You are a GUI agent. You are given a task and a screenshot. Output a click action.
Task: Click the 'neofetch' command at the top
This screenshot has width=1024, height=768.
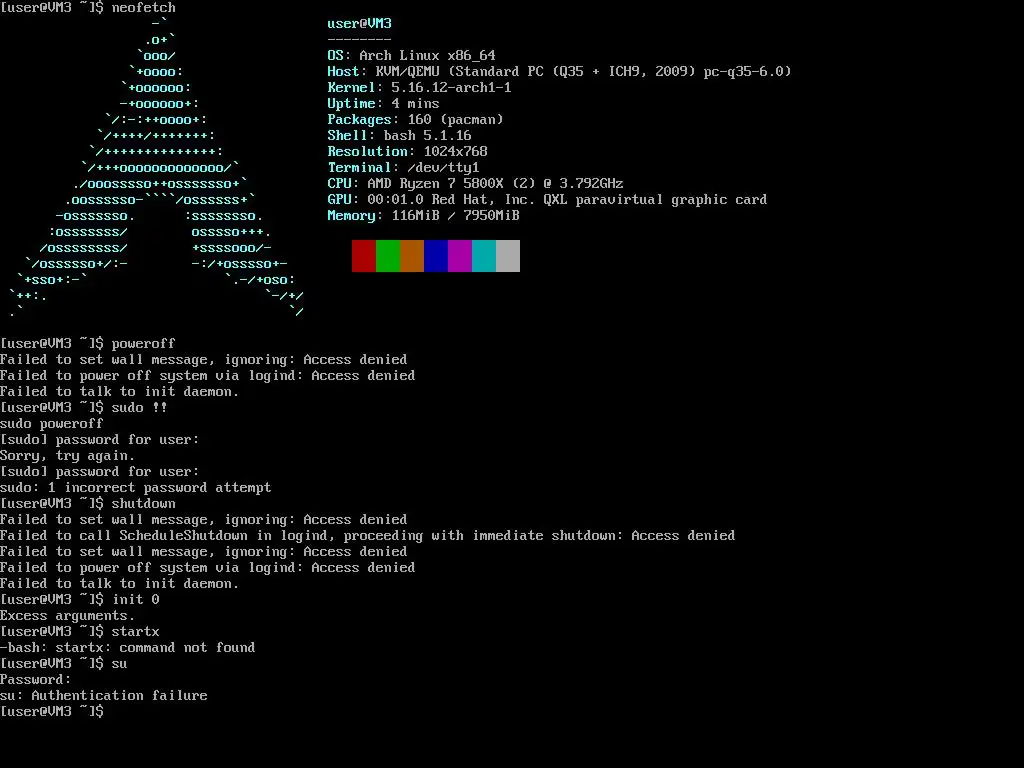pyautogui.click(x=144, y=8)
